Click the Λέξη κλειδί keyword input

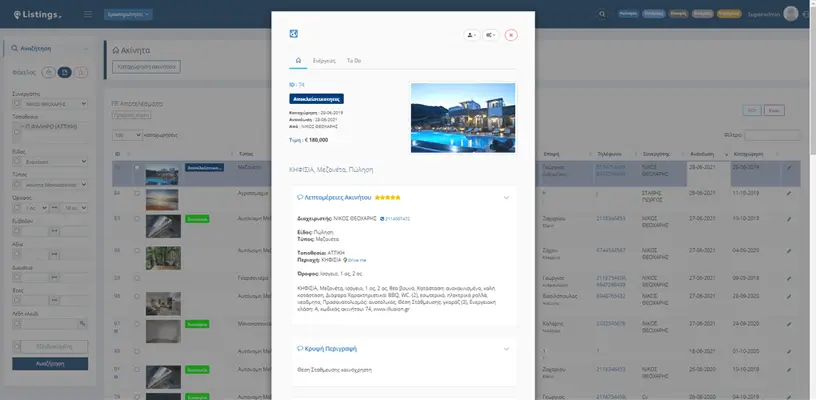click(x=49, y=324)
